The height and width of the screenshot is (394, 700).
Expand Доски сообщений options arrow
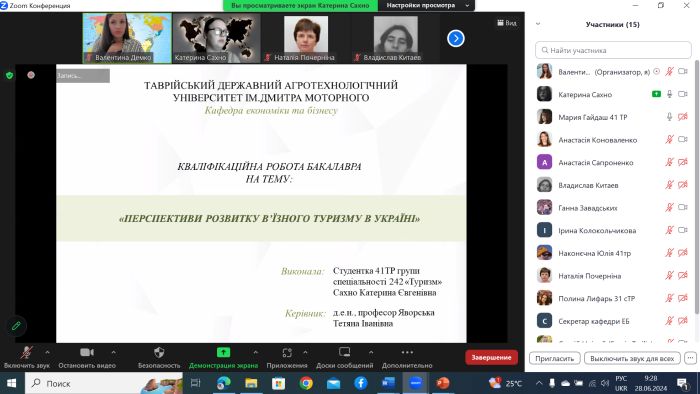pyautogui.click(x=371, y=353)
